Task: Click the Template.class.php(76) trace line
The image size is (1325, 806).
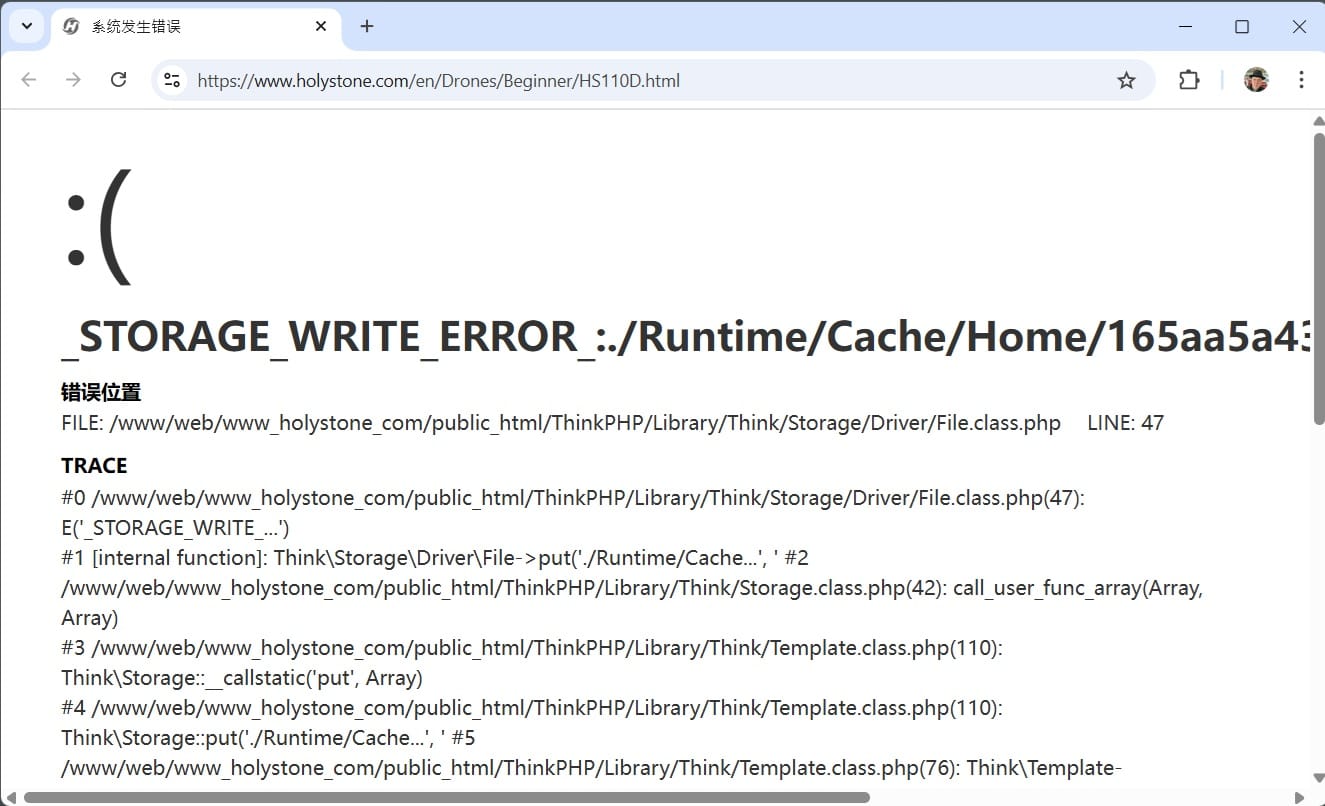Action: 591,768
